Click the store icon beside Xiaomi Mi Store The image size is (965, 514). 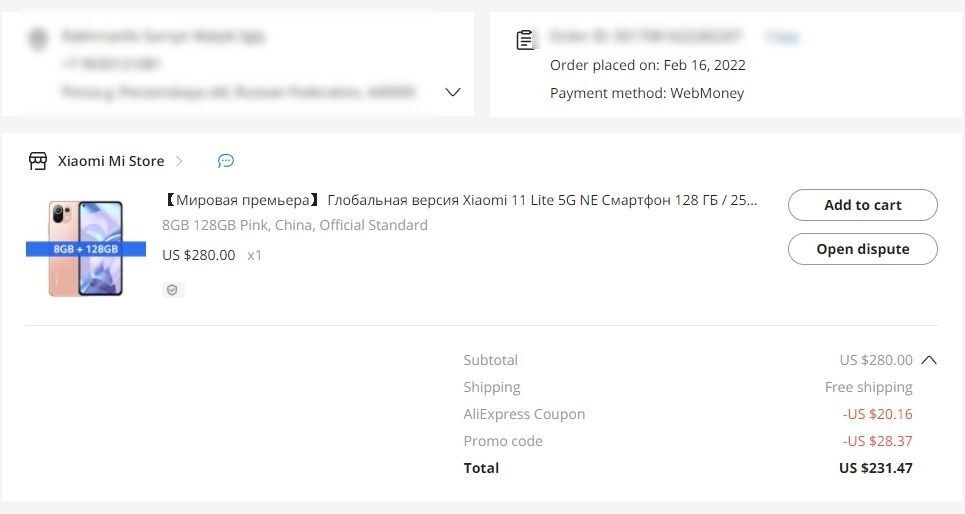pos(38,161)
